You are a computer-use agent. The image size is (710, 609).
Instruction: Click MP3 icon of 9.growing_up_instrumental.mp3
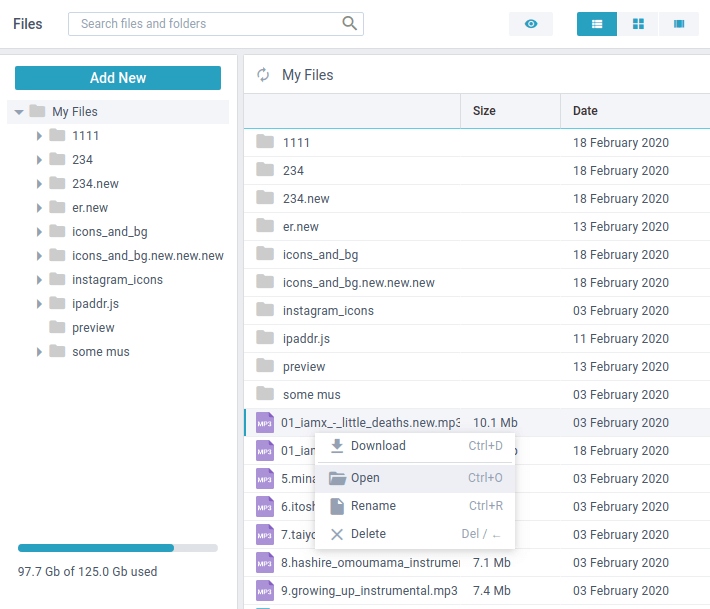[x=265, y=591]
